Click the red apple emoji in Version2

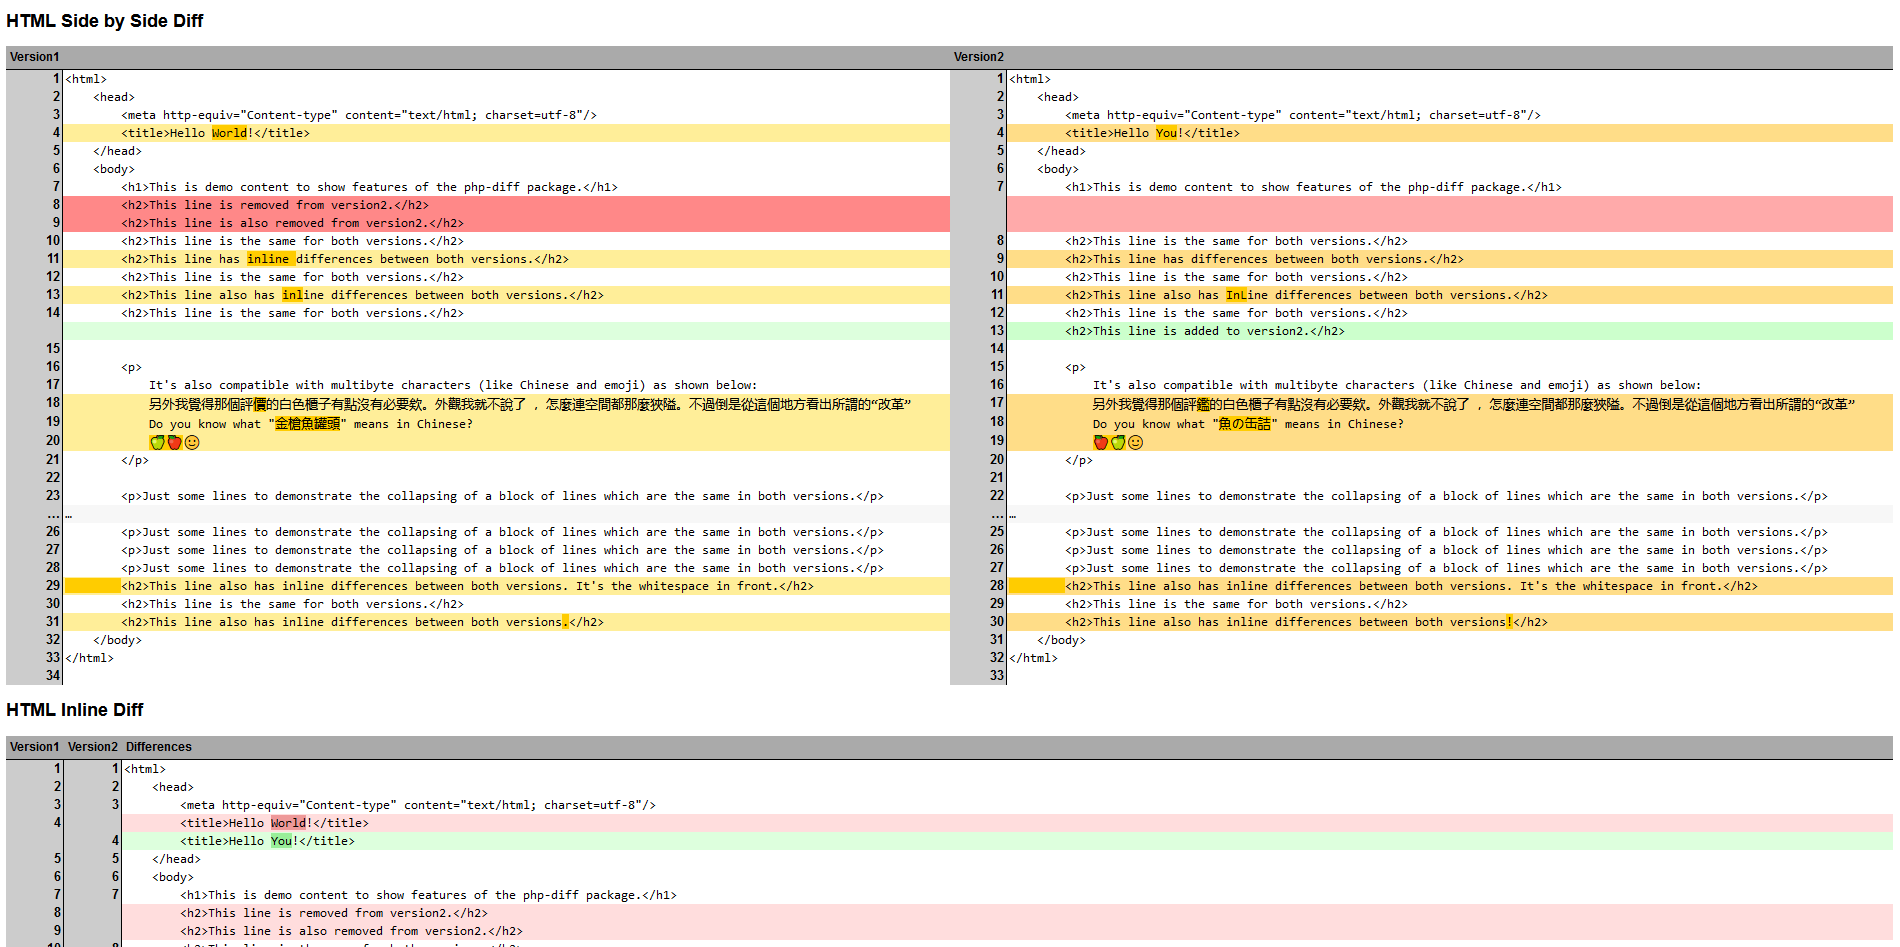pos(1101,442)
